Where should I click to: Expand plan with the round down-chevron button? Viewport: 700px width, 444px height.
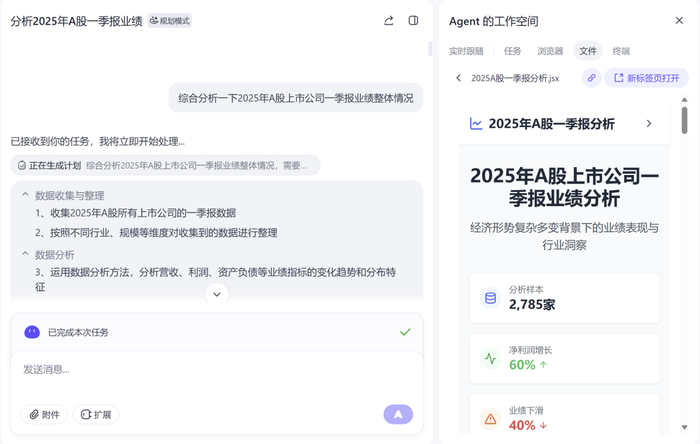(x=216, y=294)
